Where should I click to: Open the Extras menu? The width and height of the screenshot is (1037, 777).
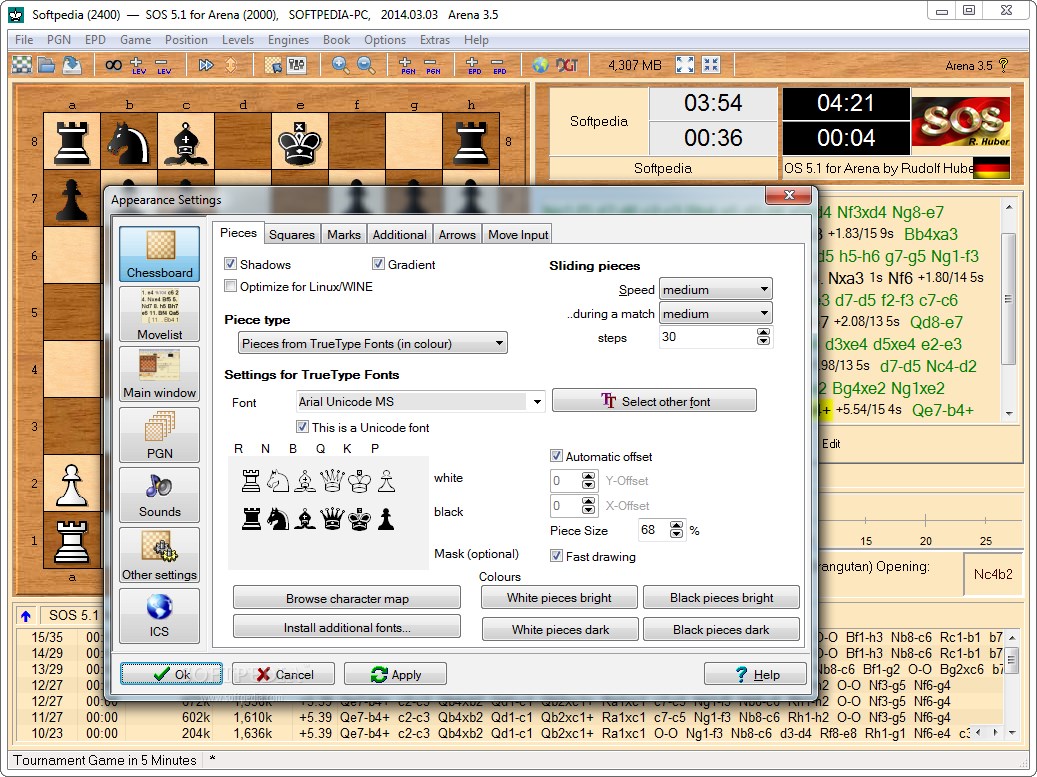435,40
